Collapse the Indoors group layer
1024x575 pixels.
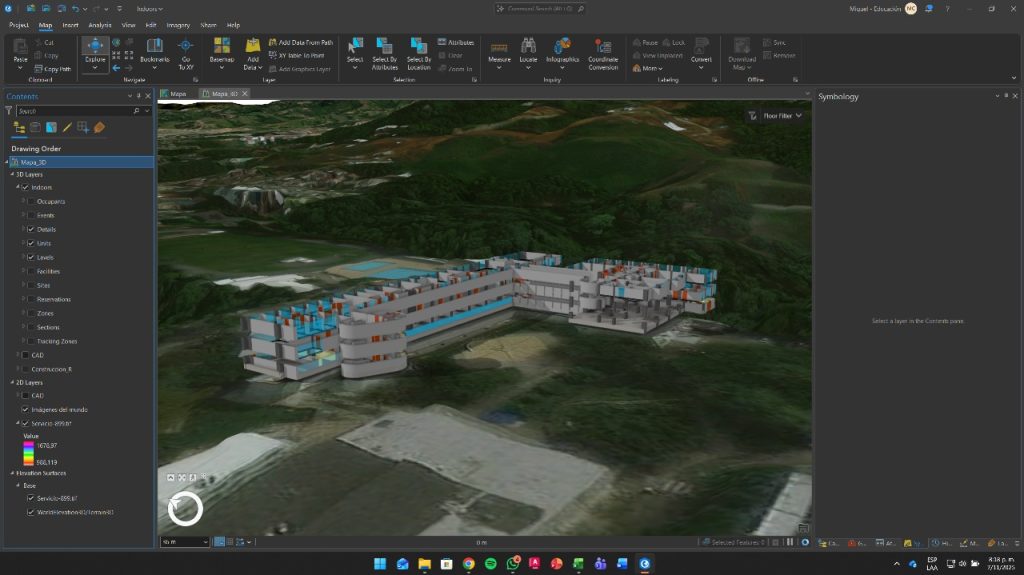18,187
